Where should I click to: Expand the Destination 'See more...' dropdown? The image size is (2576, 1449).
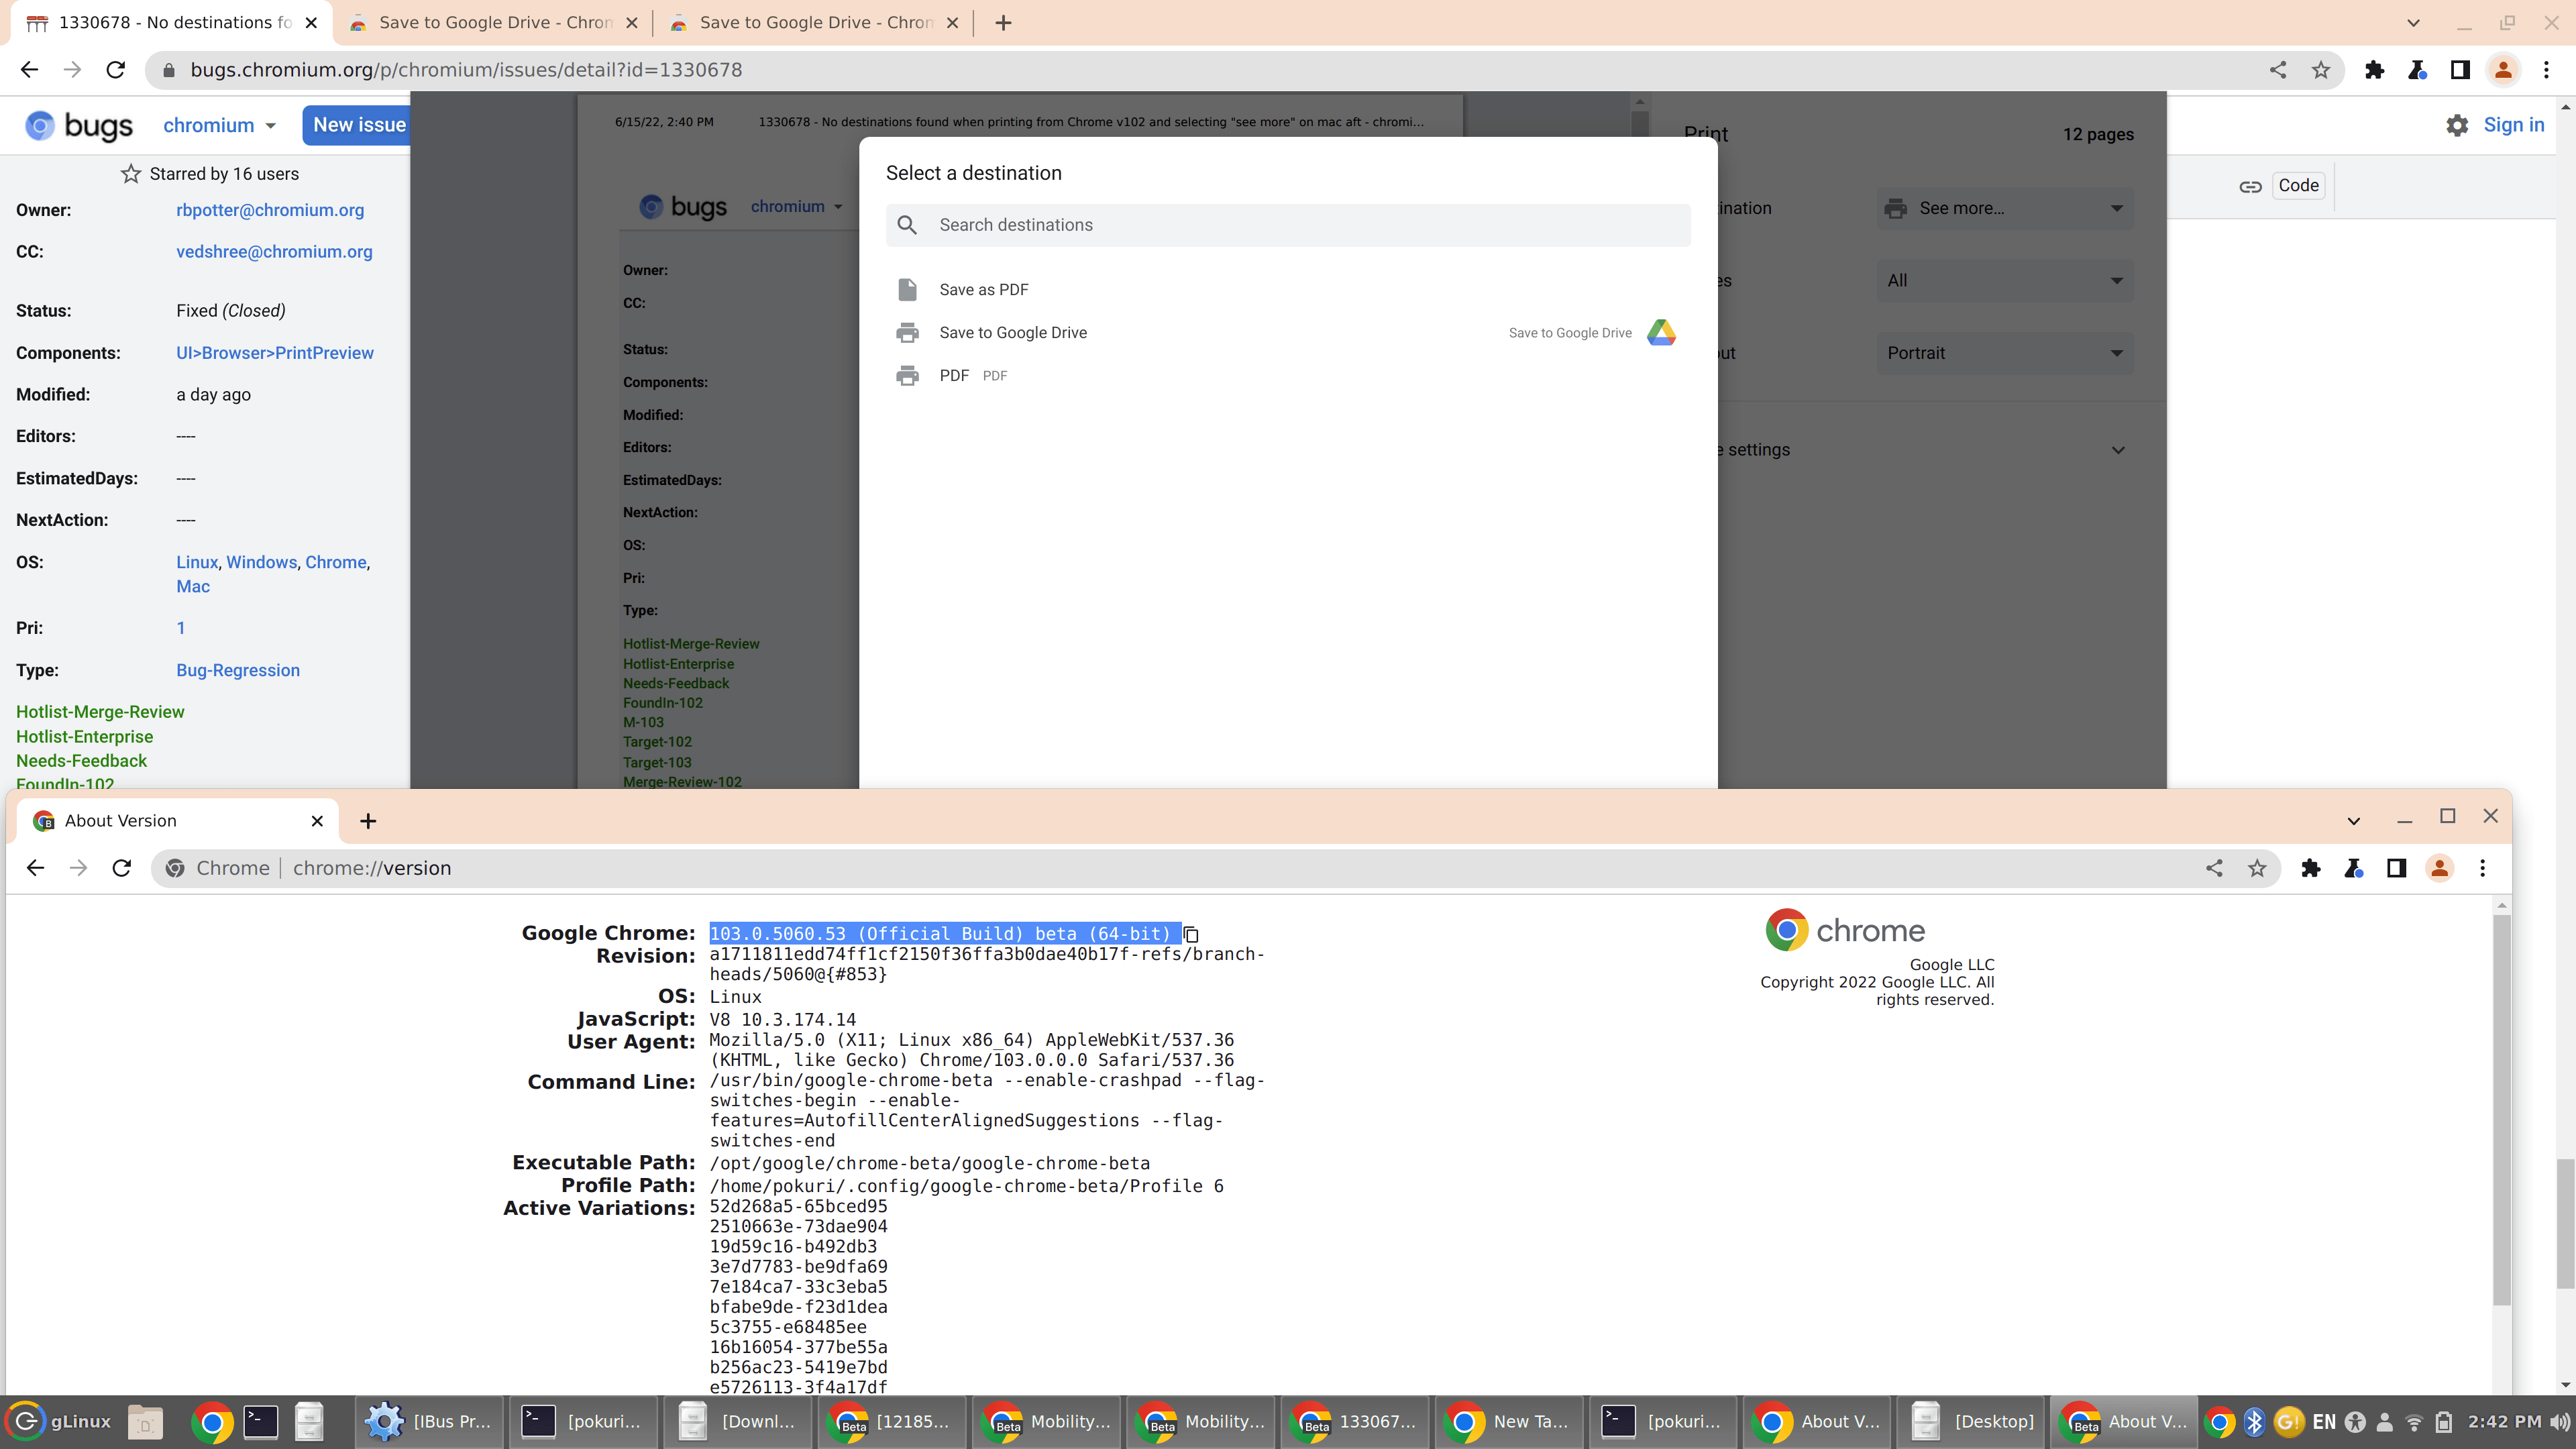tap(2004, 208)
